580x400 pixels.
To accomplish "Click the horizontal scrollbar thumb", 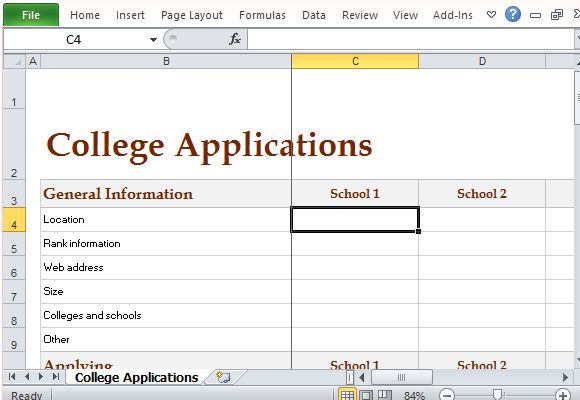I will click(x=401, y=377).
